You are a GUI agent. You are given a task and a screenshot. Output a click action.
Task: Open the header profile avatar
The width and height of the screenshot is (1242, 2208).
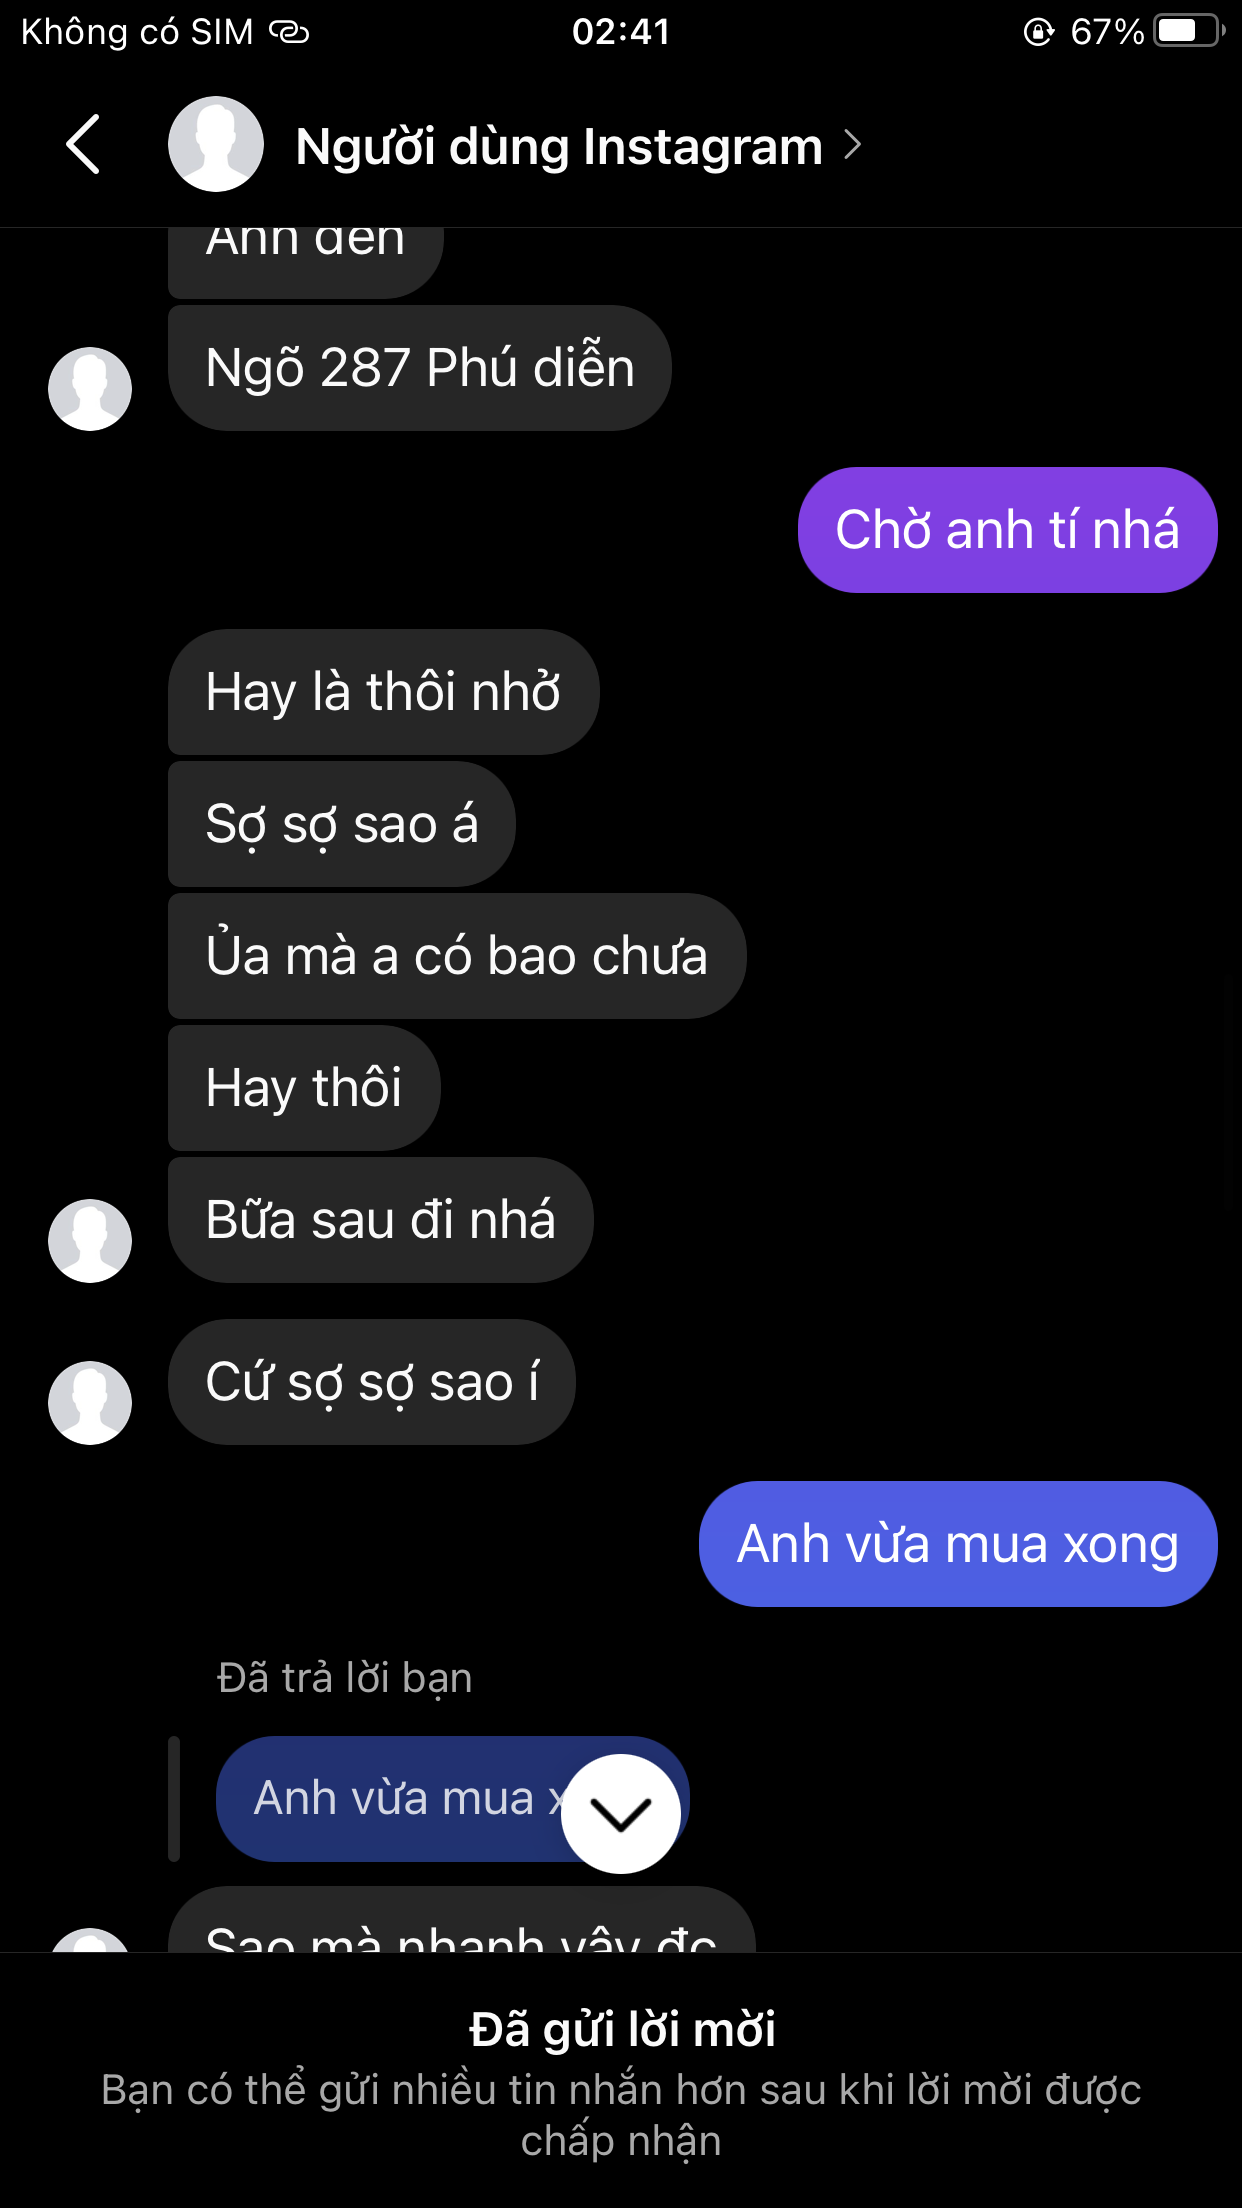pyautogui.click(x=215, y=144)
